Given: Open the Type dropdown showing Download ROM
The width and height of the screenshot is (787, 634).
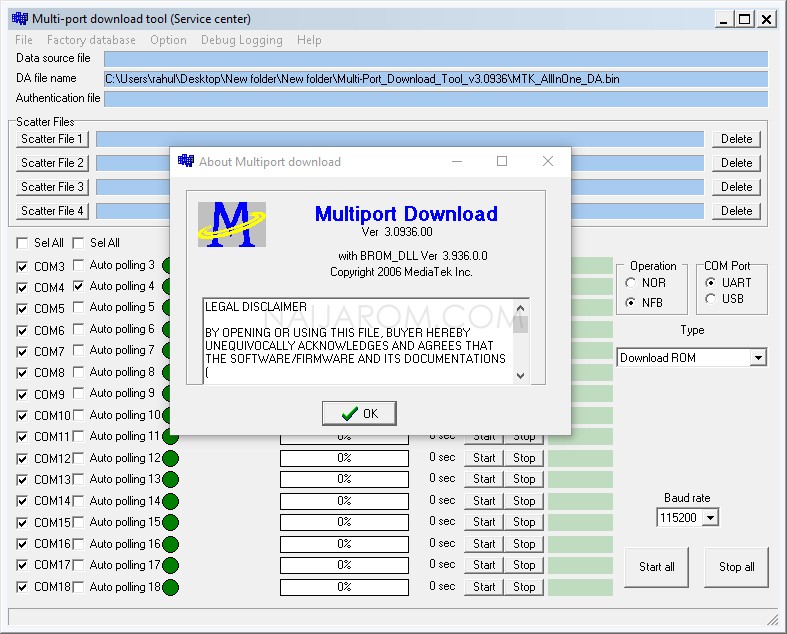Looking at the screenshot, I should (758, 358).
